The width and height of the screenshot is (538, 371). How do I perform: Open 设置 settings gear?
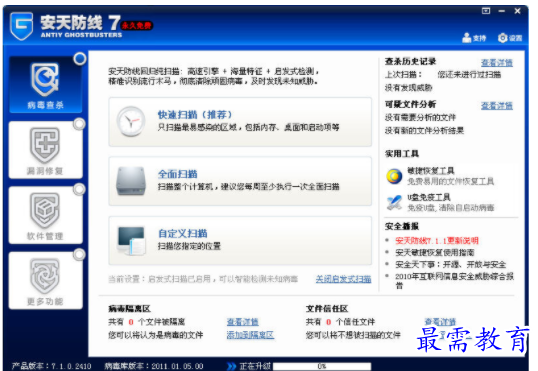click(x=510, y=38)
